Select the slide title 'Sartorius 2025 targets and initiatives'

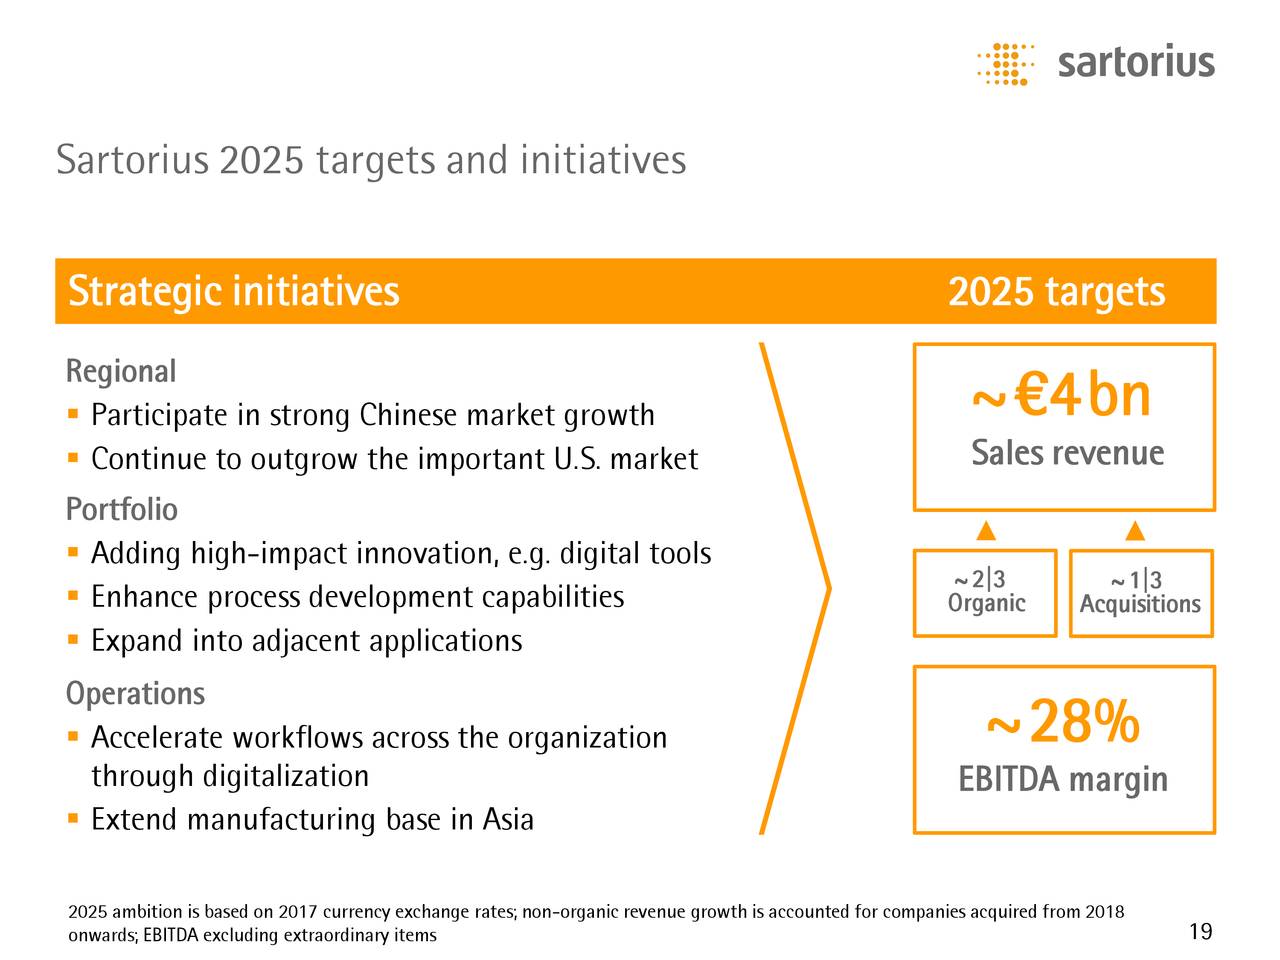371,160
